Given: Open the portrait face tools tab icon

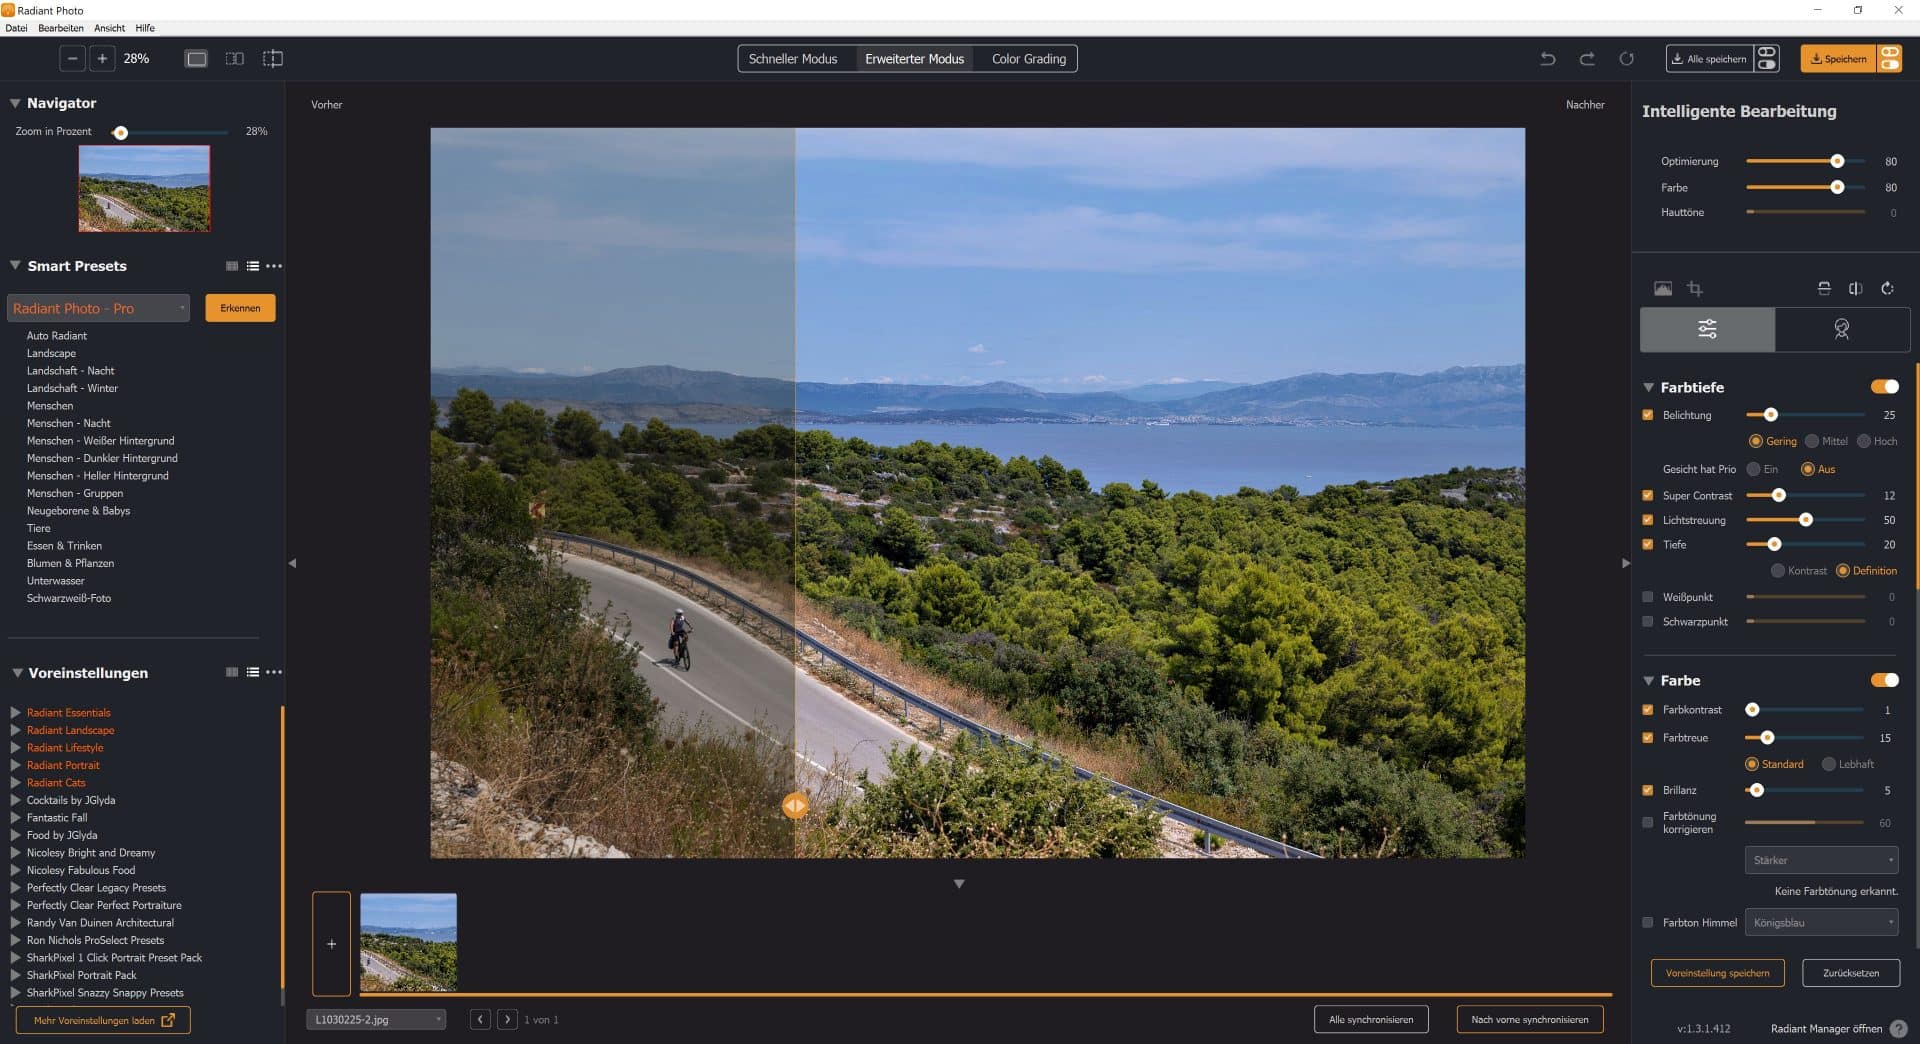Looking at the screenshot, I should click(x=1841, y=329).
